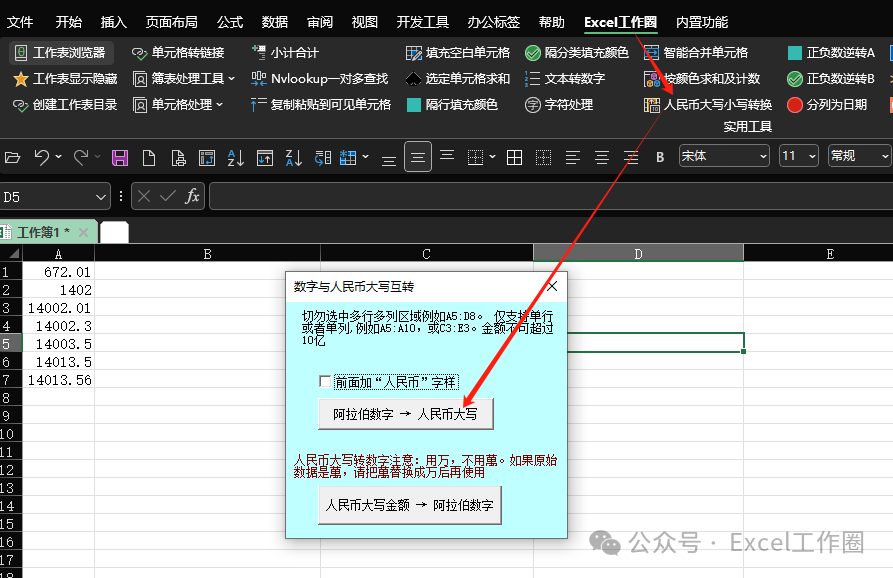This screenshot has width=893, height=578.
Task: Click 小计合计 tool
Action: tap(285, 53)
